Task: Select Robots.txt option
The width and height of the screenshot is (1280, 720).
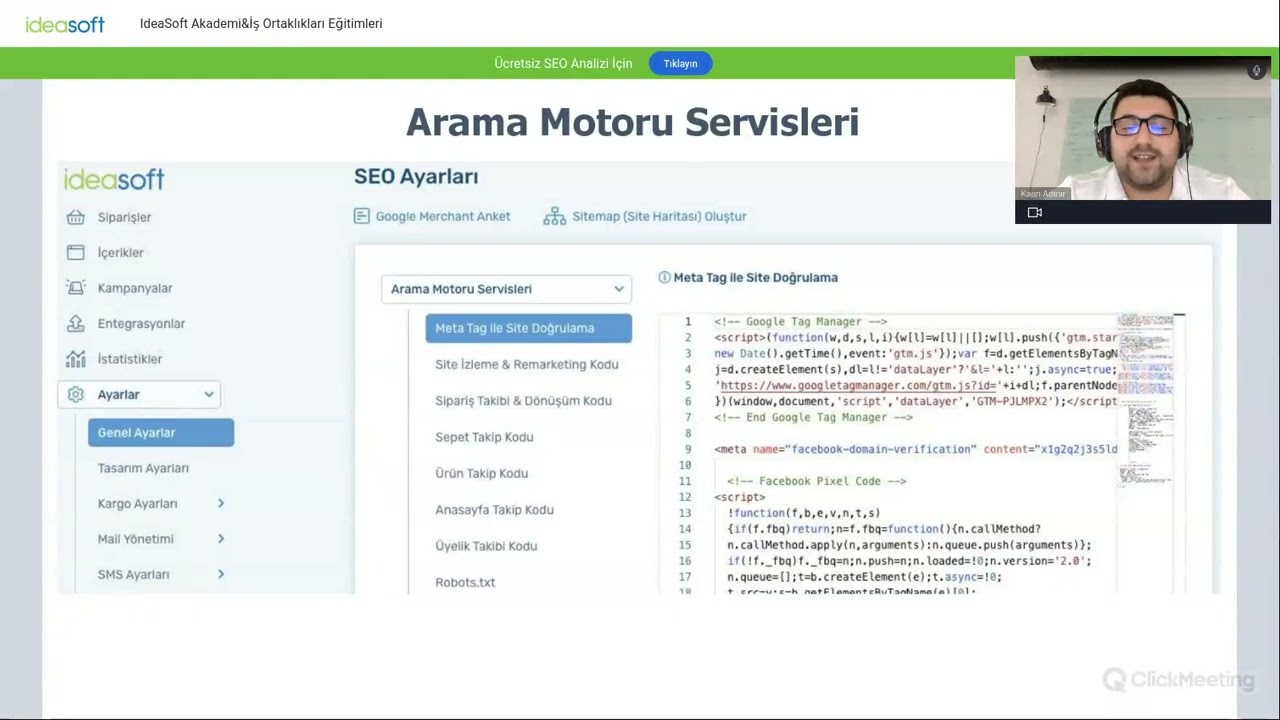Action: click(x=465, y=582)
